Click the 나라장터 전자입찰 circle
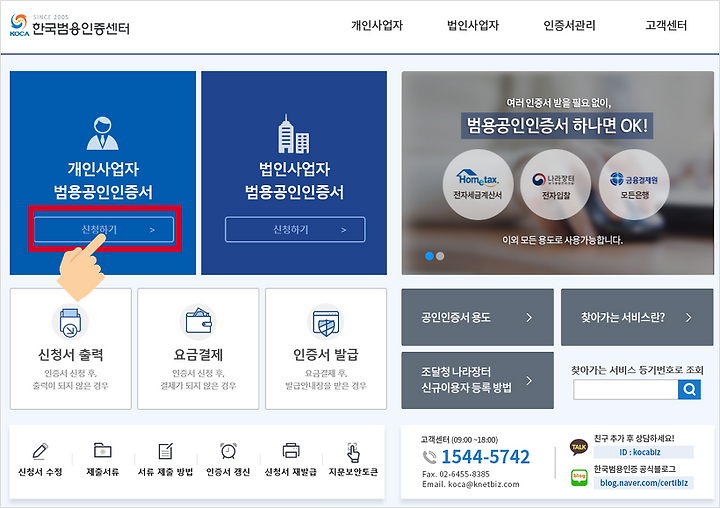The height and width of the screenshot is (508, 720). (x=556, y=184)
